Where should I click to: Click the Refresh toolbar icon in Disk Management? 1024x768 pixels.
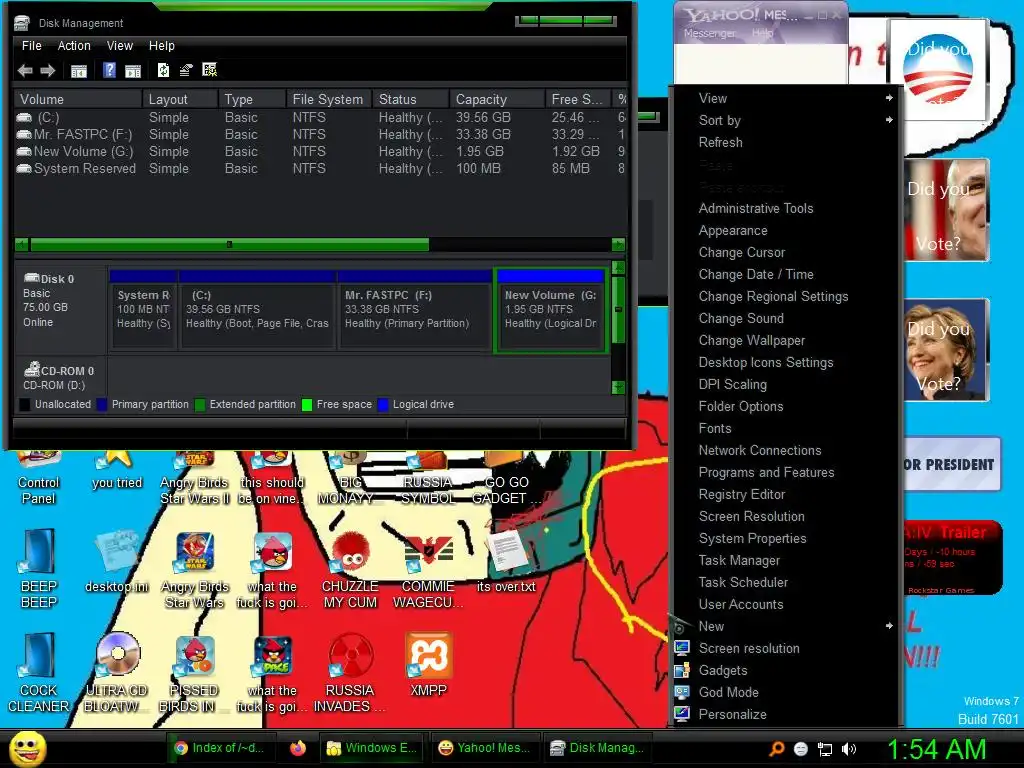(x=163, y=70)
